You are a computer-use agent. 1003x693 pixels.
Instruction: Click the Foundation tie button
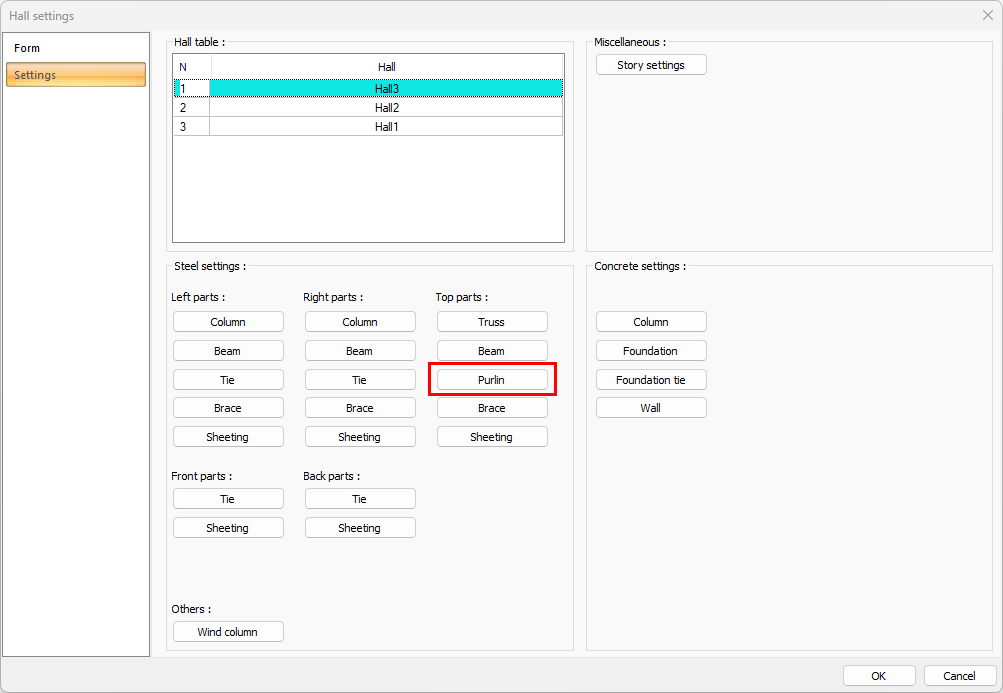651,380
